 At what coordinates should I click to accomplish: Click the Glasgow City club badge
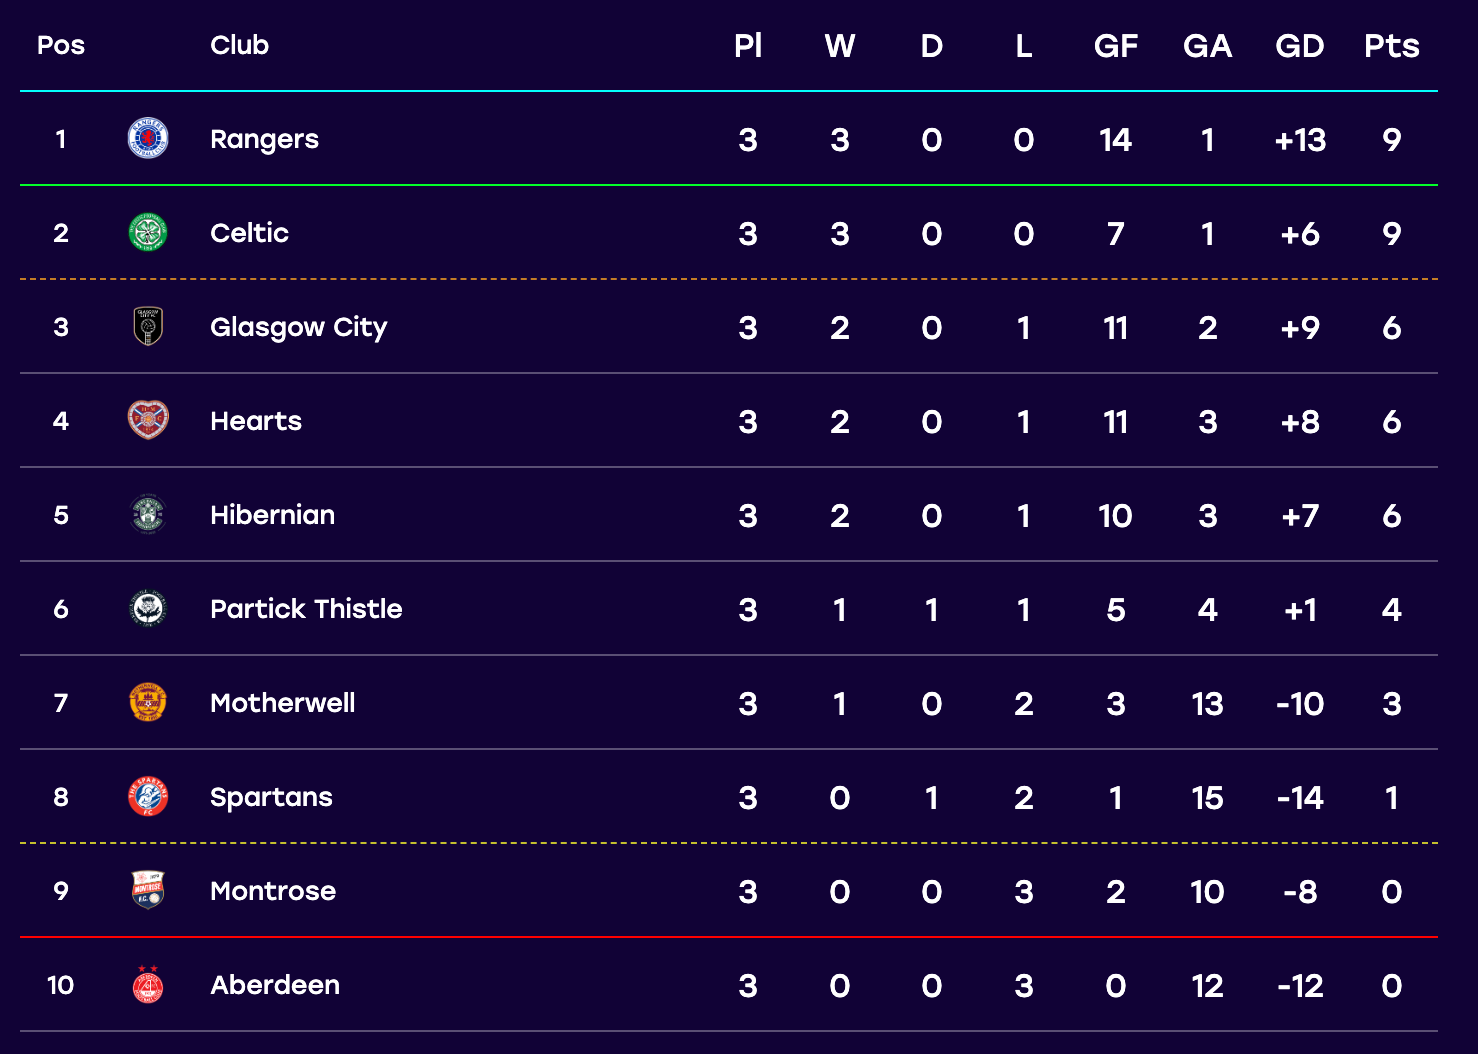[x=148, y=326]
